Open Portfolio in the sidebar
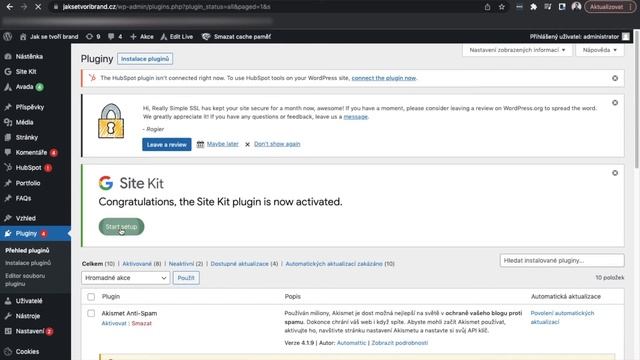Image resolution: width=640 pixels, height=360 pixels. click(x=28, y=183)
